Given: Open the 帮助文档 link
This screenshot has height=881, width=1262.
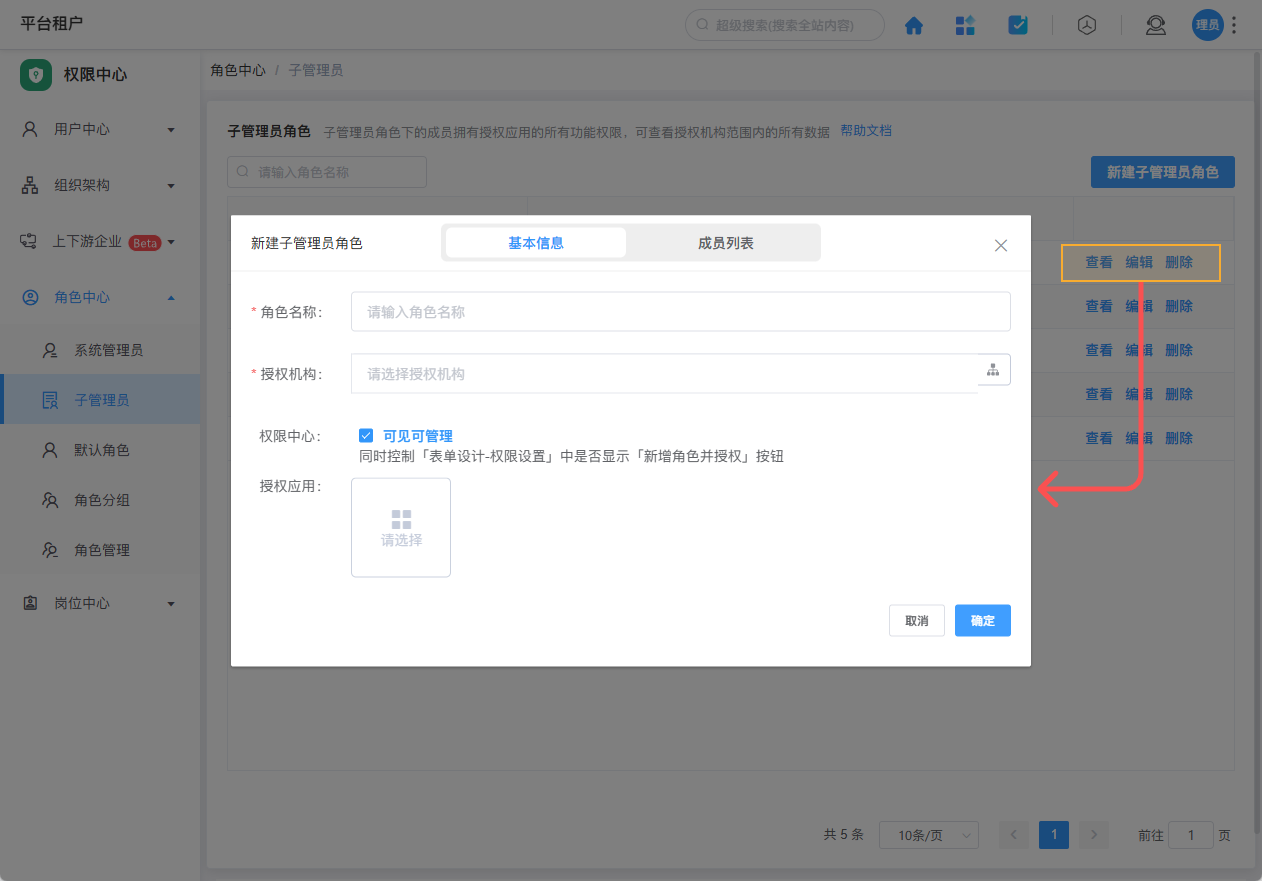Looking at the screenshot, I should click(864, 131).
